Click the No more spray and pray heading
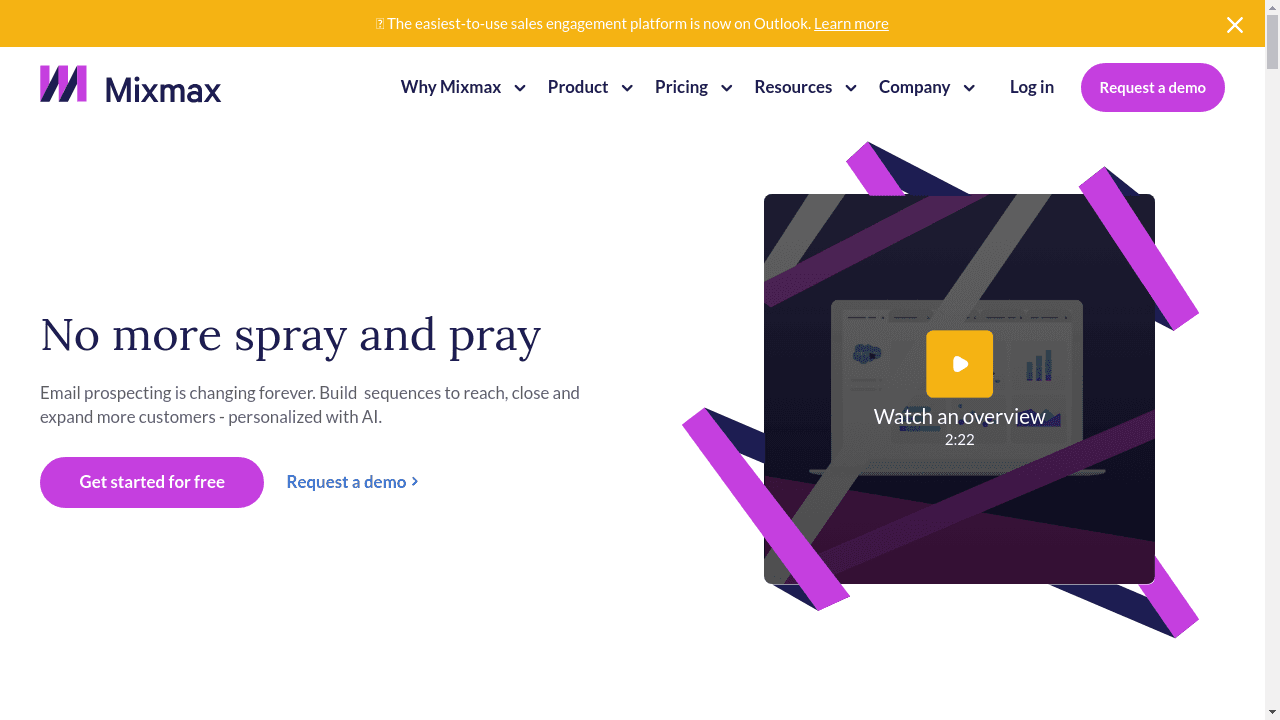The height and width of the screenshot is (720, 1280). 291,334
